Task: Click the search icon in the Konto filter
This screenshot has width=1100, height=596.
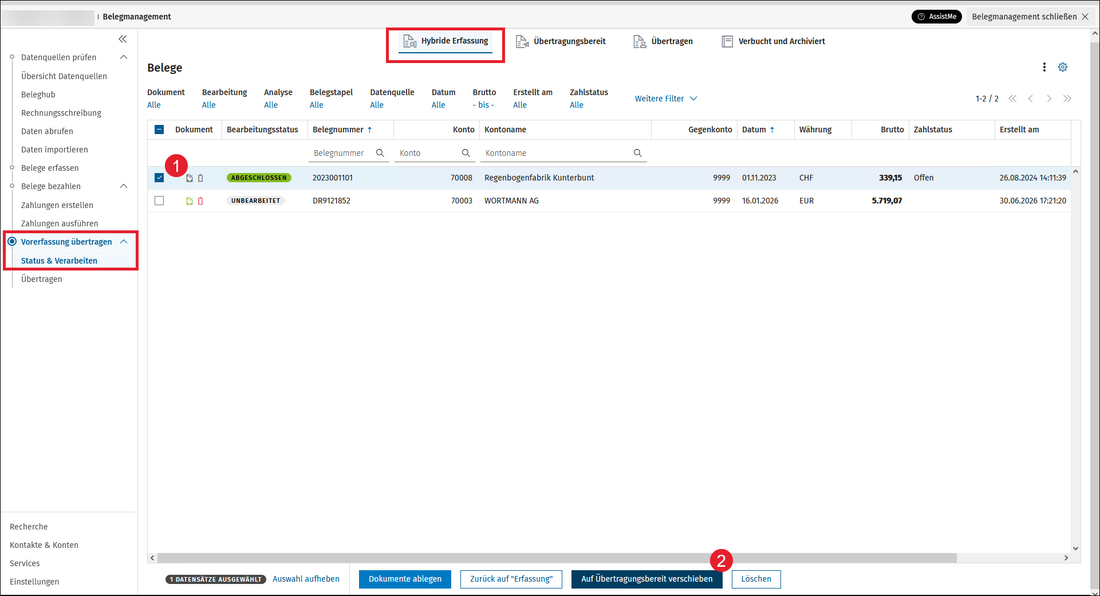Action: point(465,153)
